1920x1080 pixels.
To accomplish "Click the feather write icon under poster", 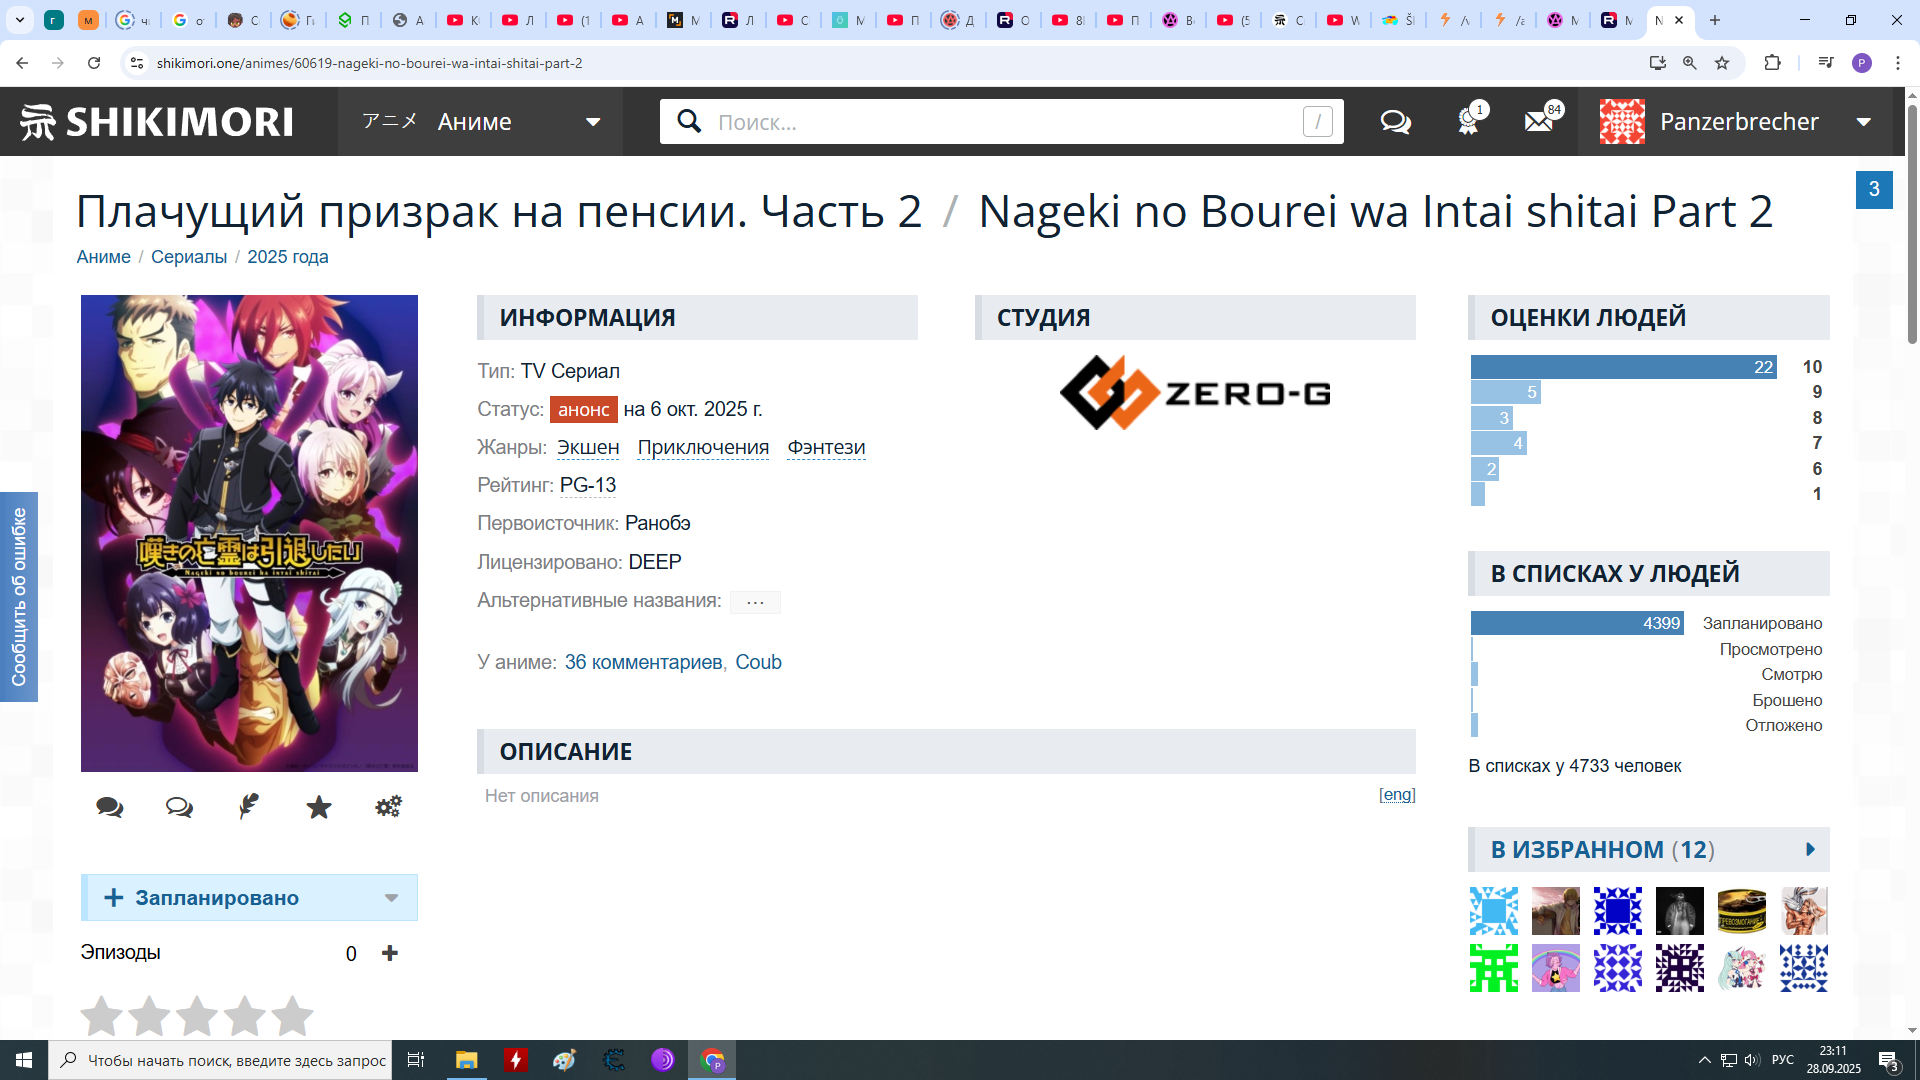I will pyautogui.click(x=249, y=807).
